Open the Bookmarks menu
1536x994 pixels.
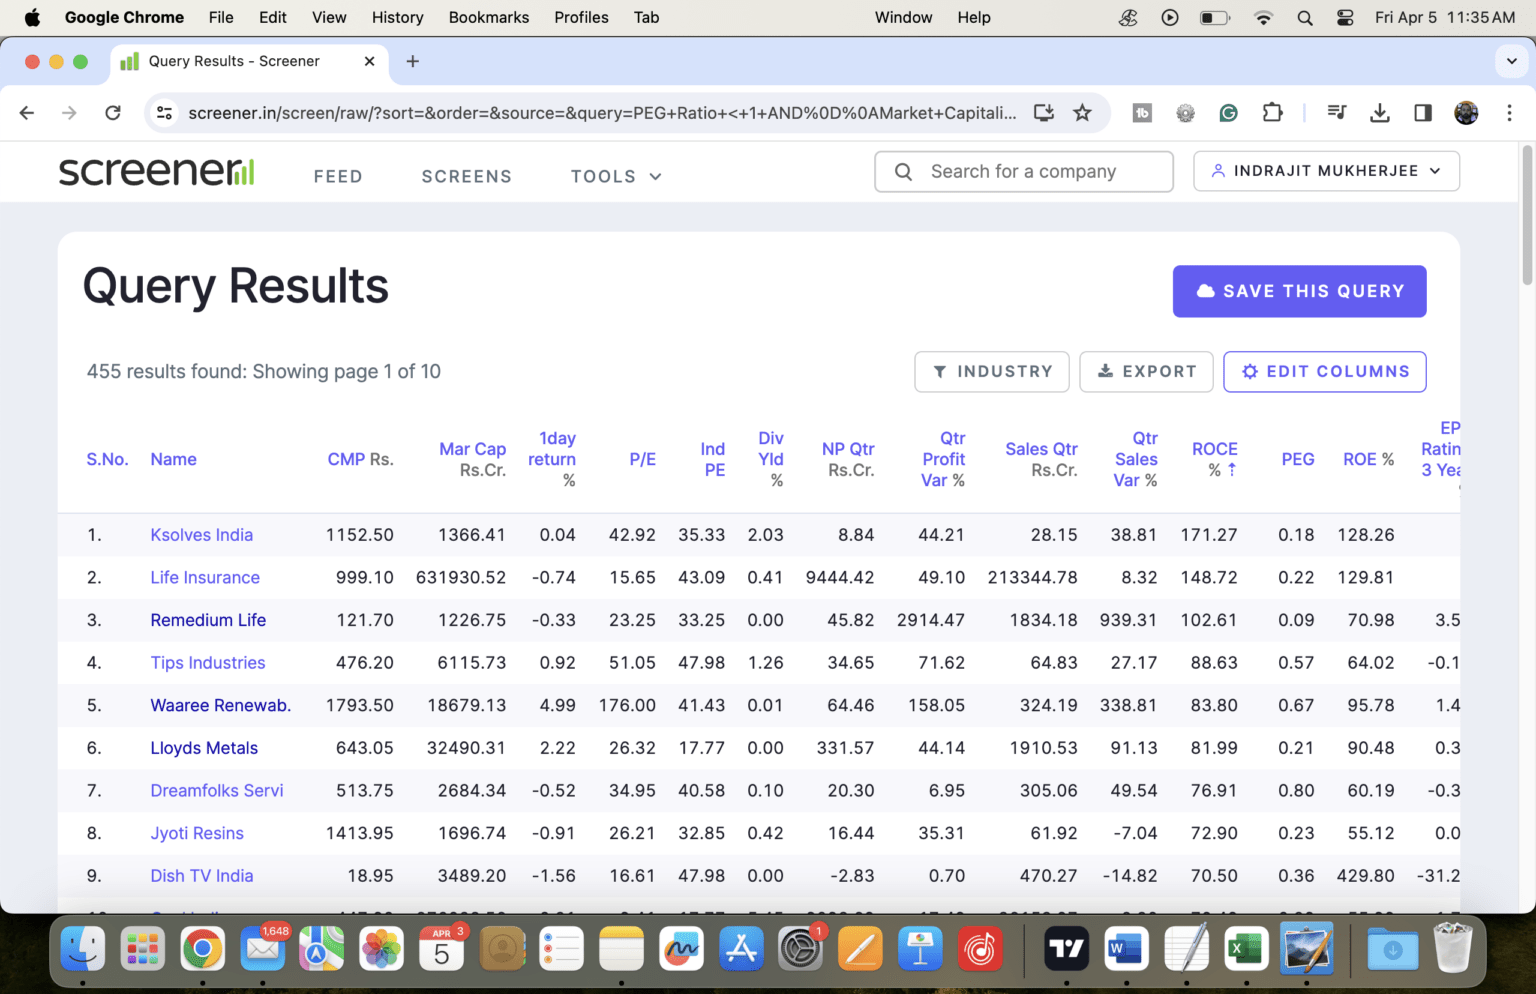pos(488,17)
